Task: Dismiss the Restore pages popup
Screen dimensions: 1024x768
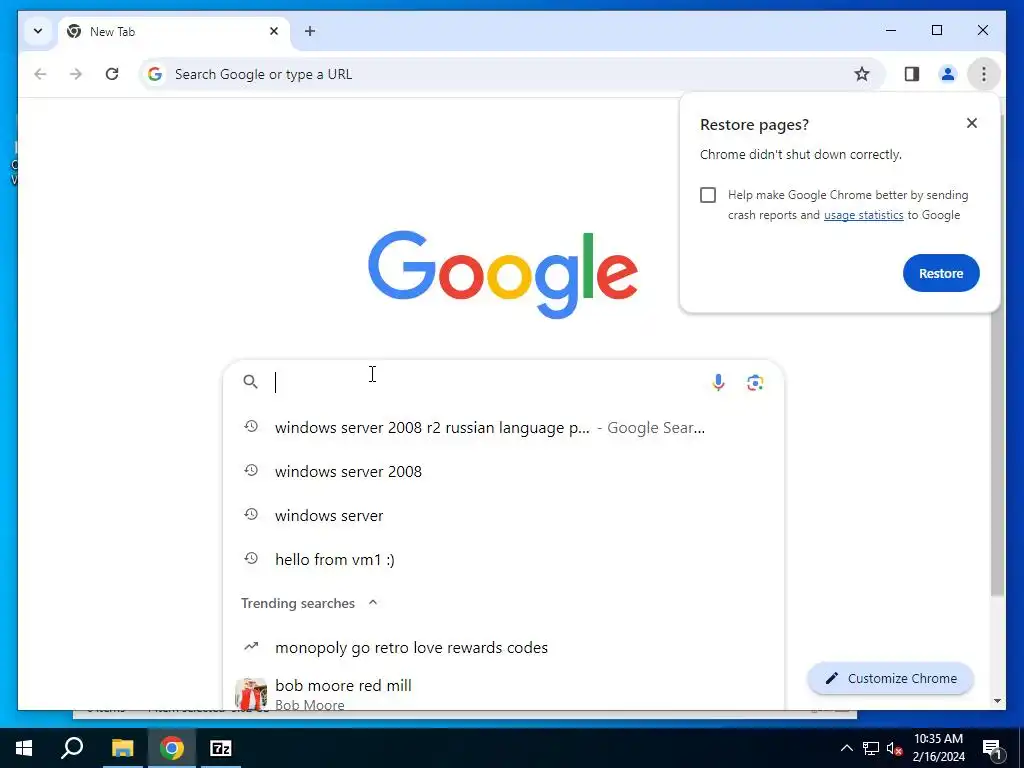Action: pos(972,123)
